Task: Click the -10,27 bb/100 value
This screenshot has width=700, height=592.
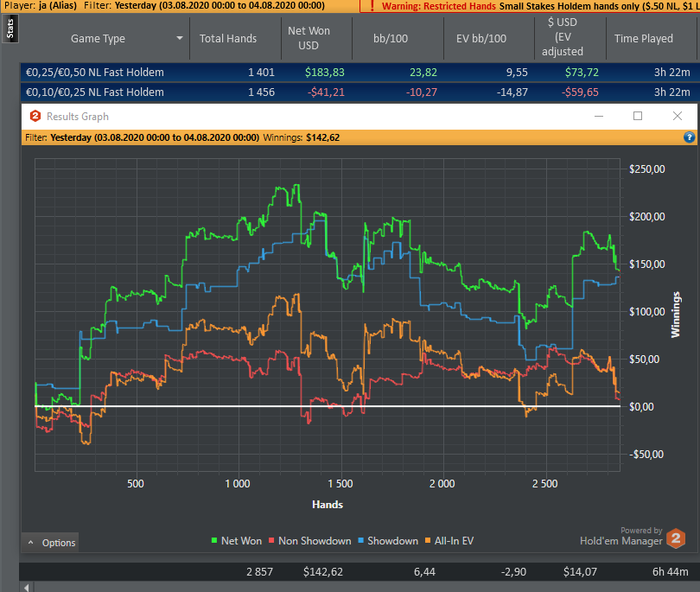Action: coord(421,92)
